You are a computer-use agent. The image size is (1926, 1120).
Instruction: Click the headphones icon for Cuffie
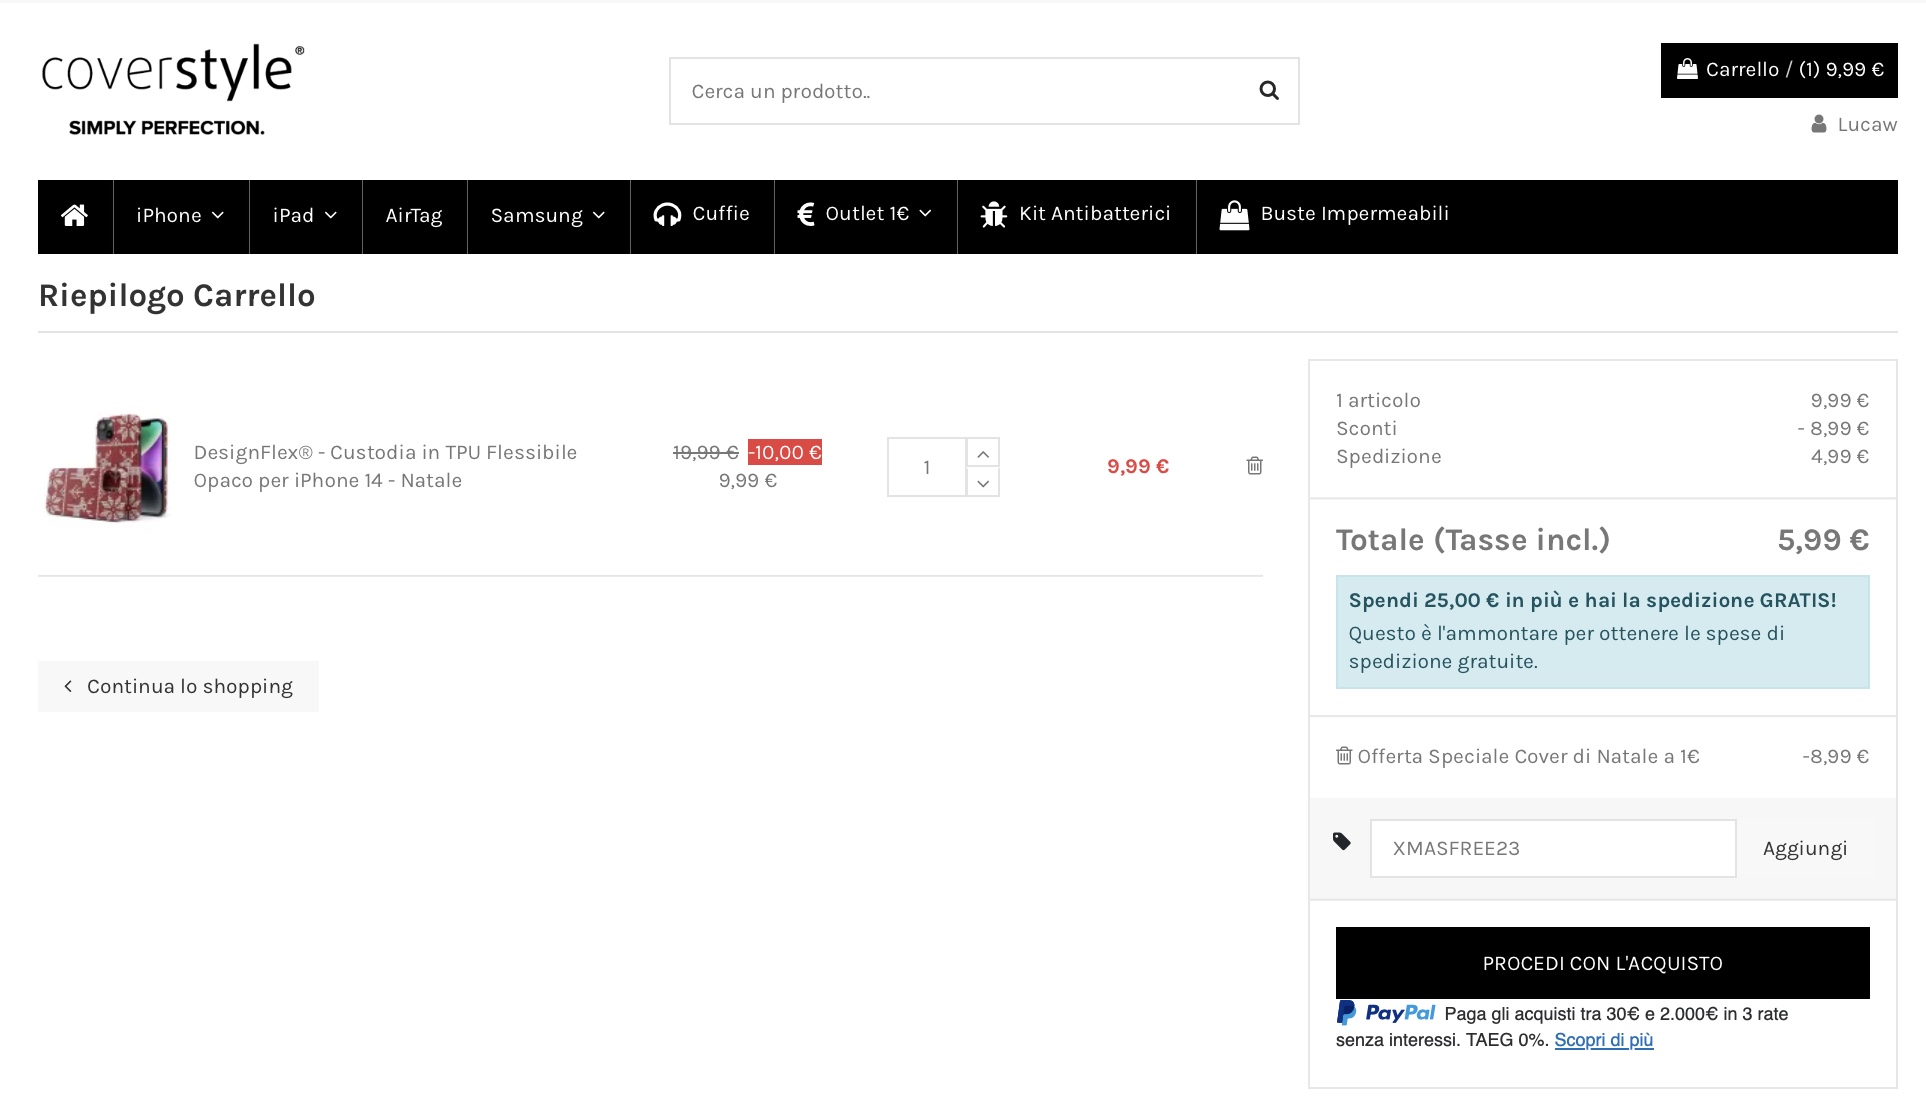[667, 215]
